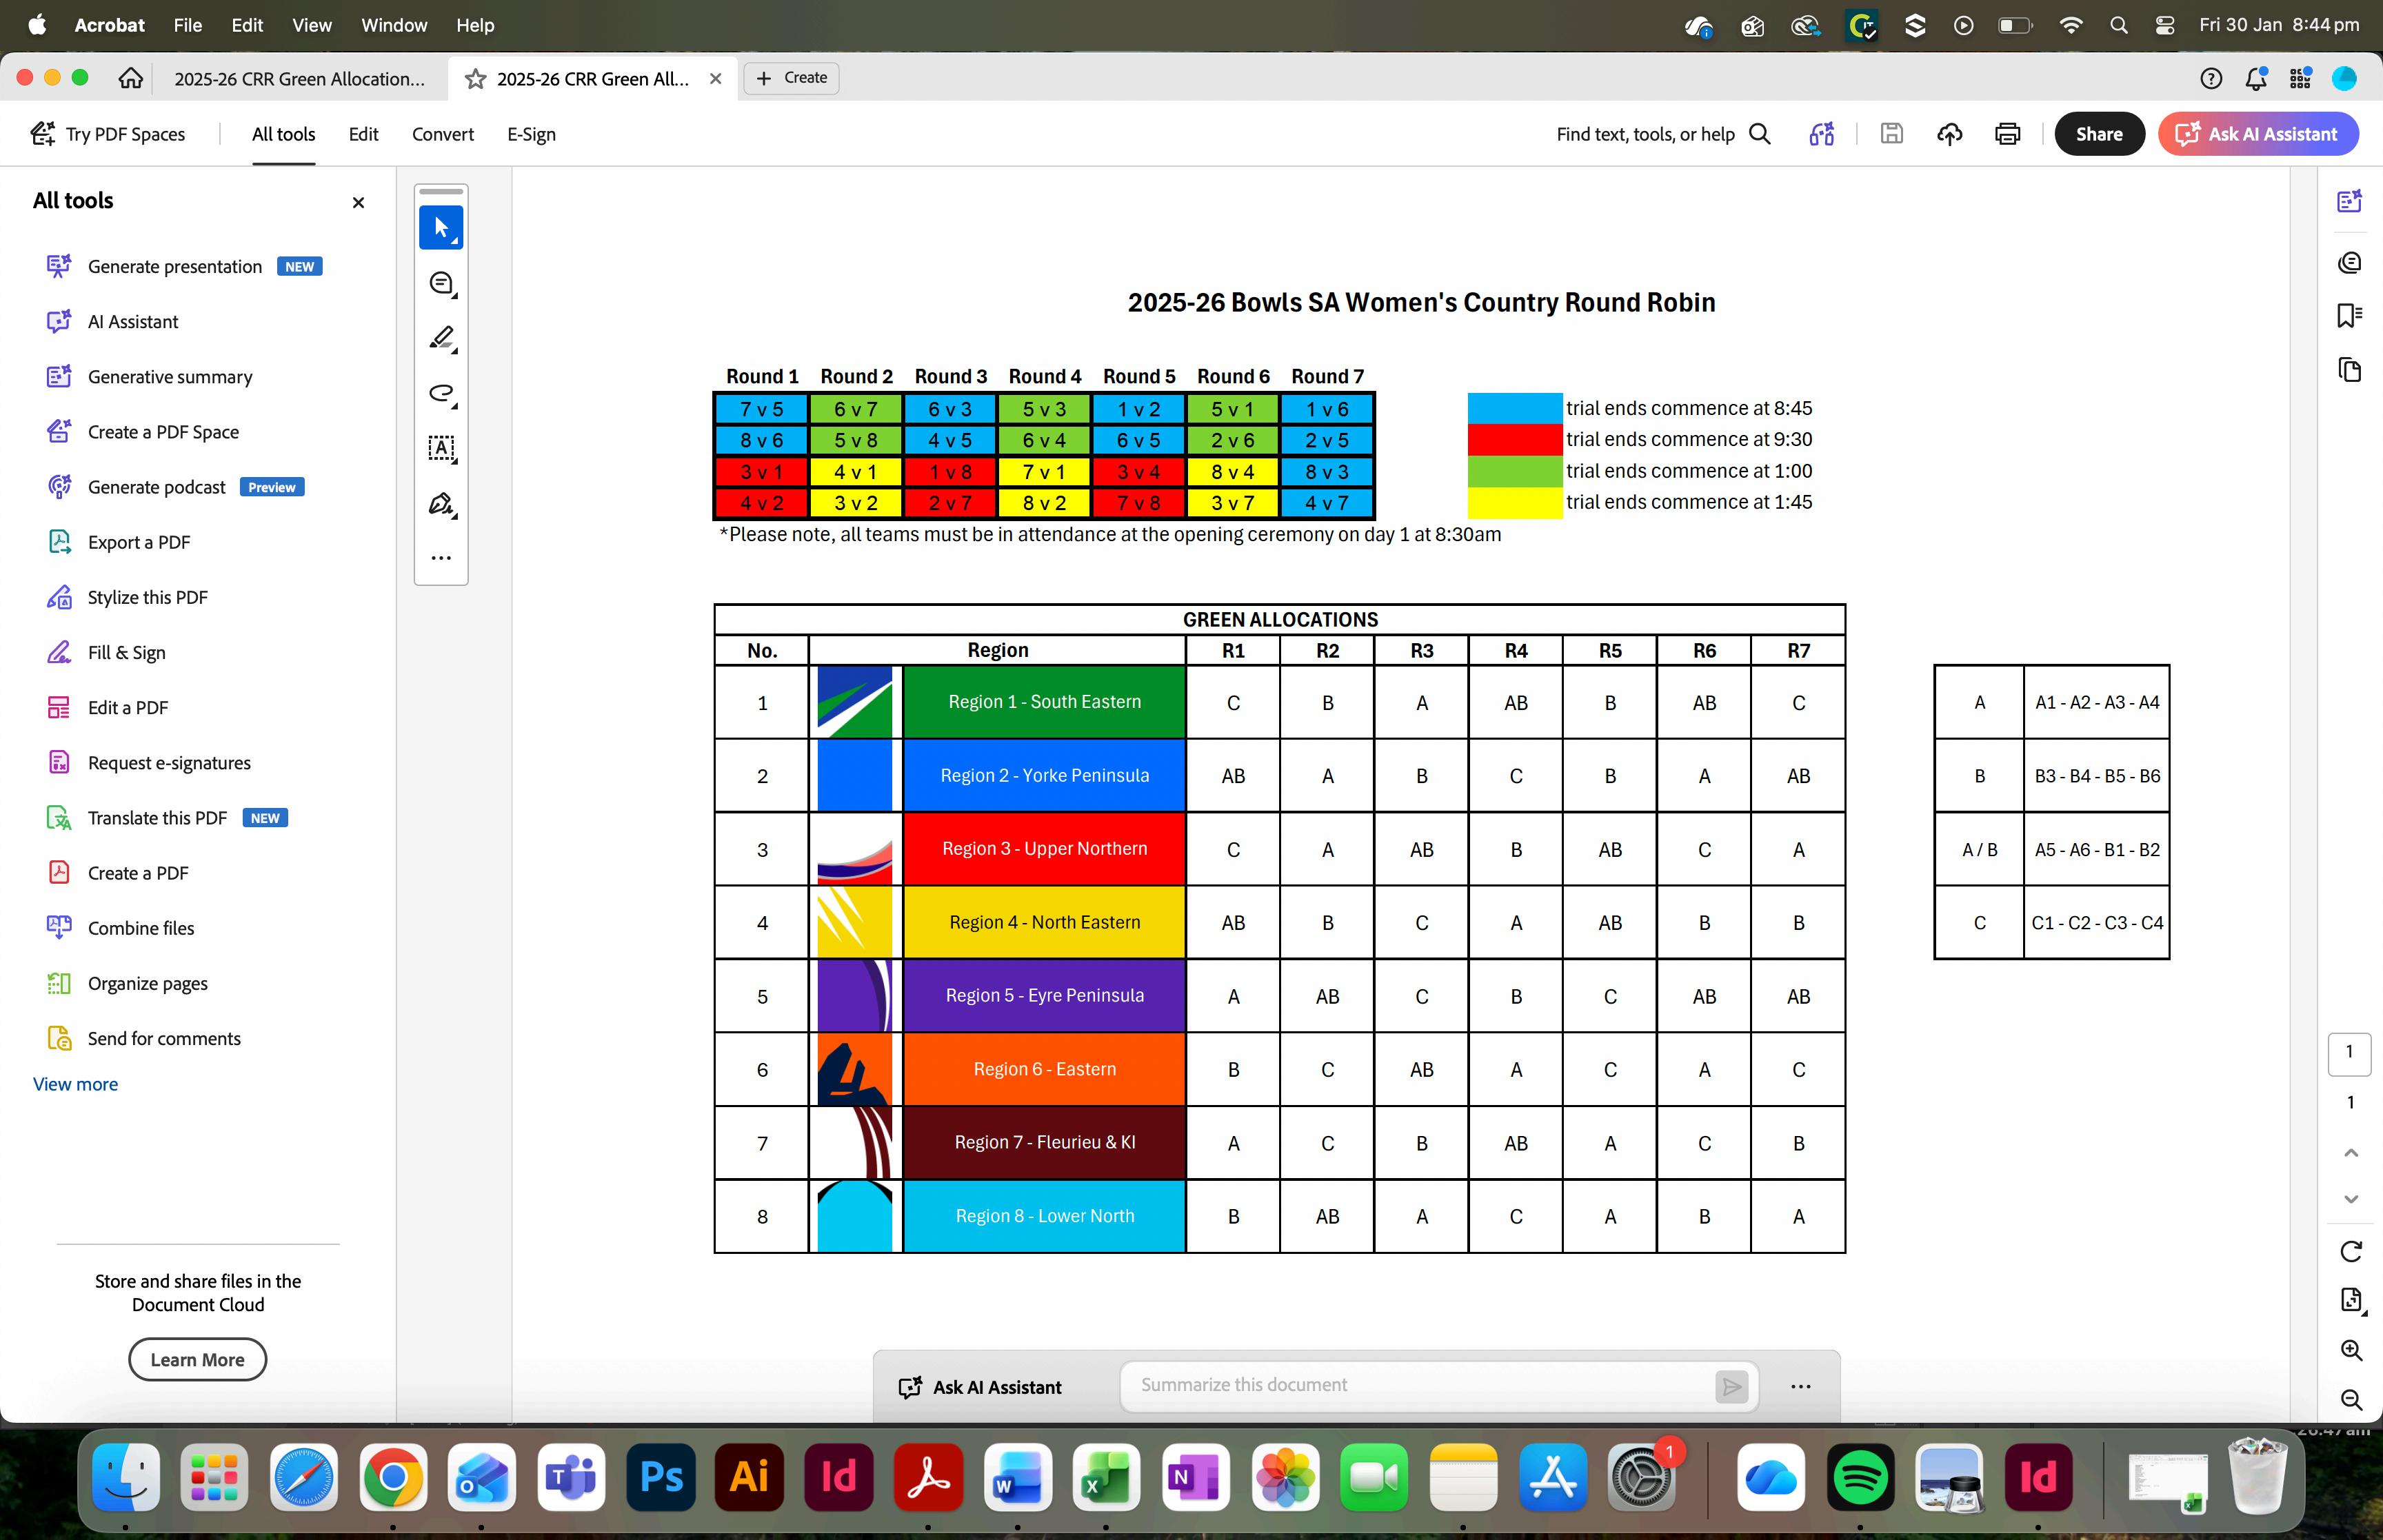The image size is (2383, 1540).
Task: Zoom in using magnifier plus icon
Action: pyautogui.click(x=2350, y=1350)
